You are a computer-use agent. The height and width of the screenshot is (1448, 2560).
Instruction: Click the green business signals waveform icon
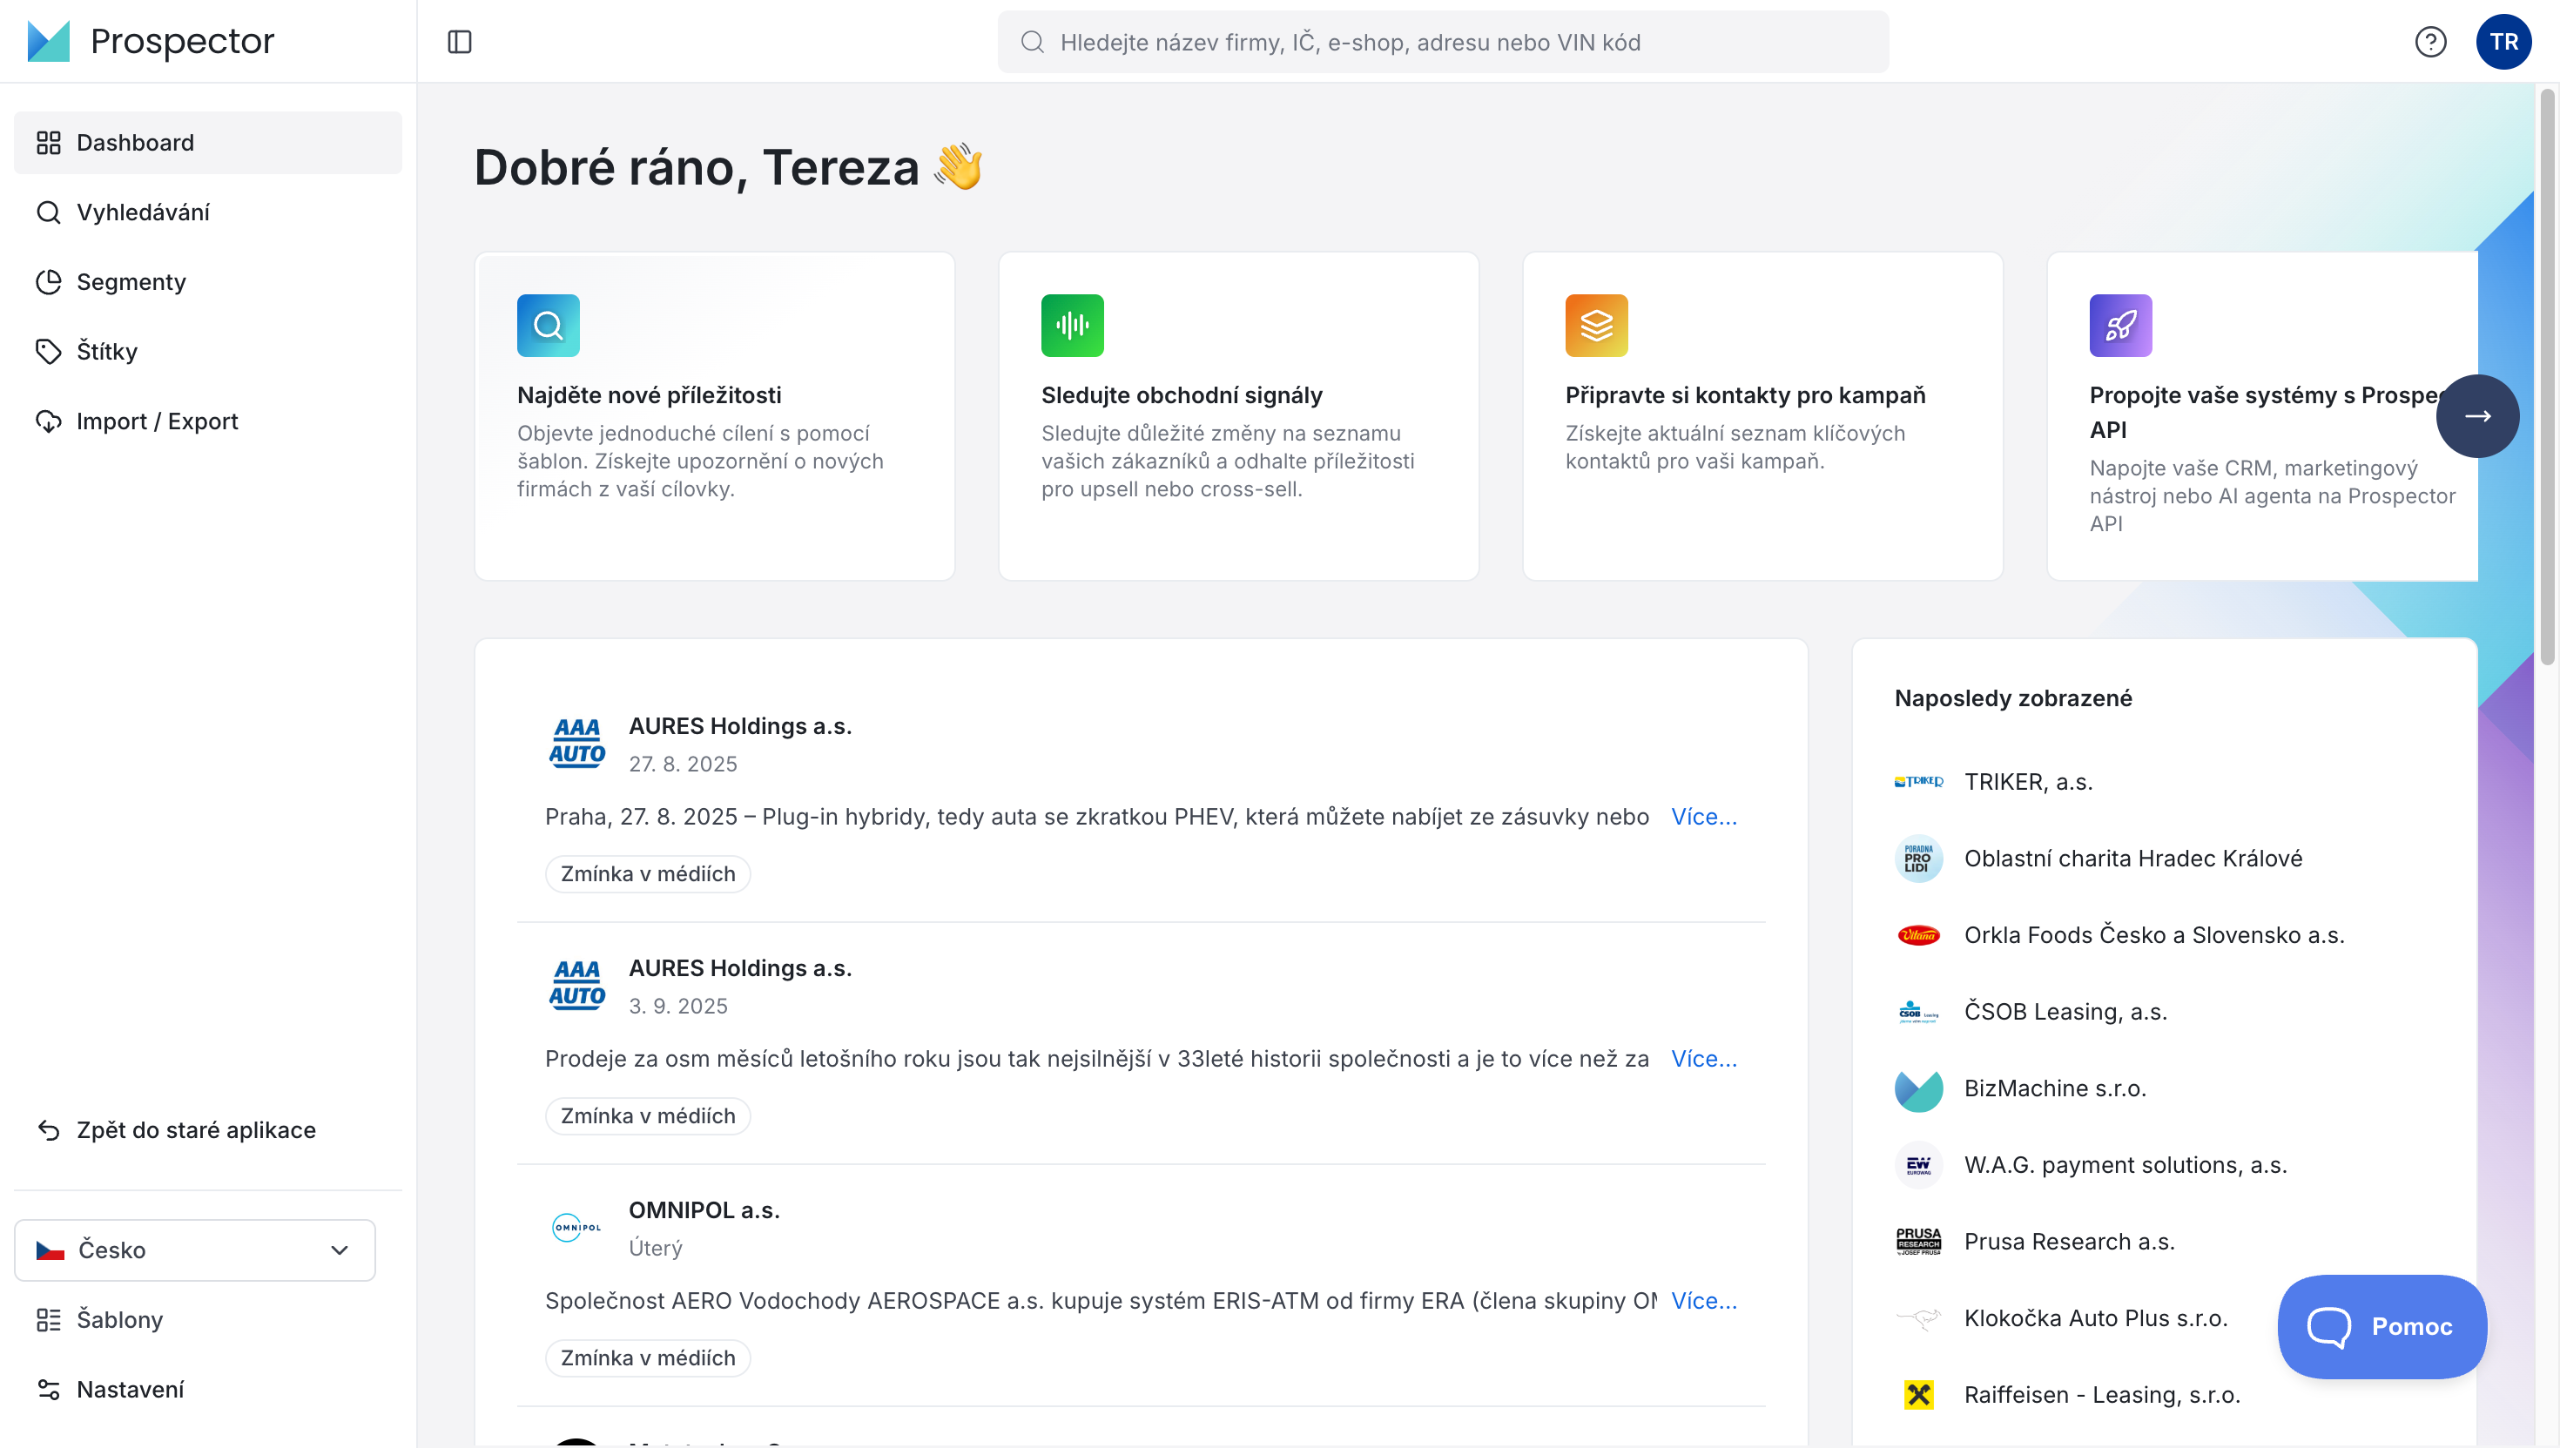click(x=1072, y=325)
